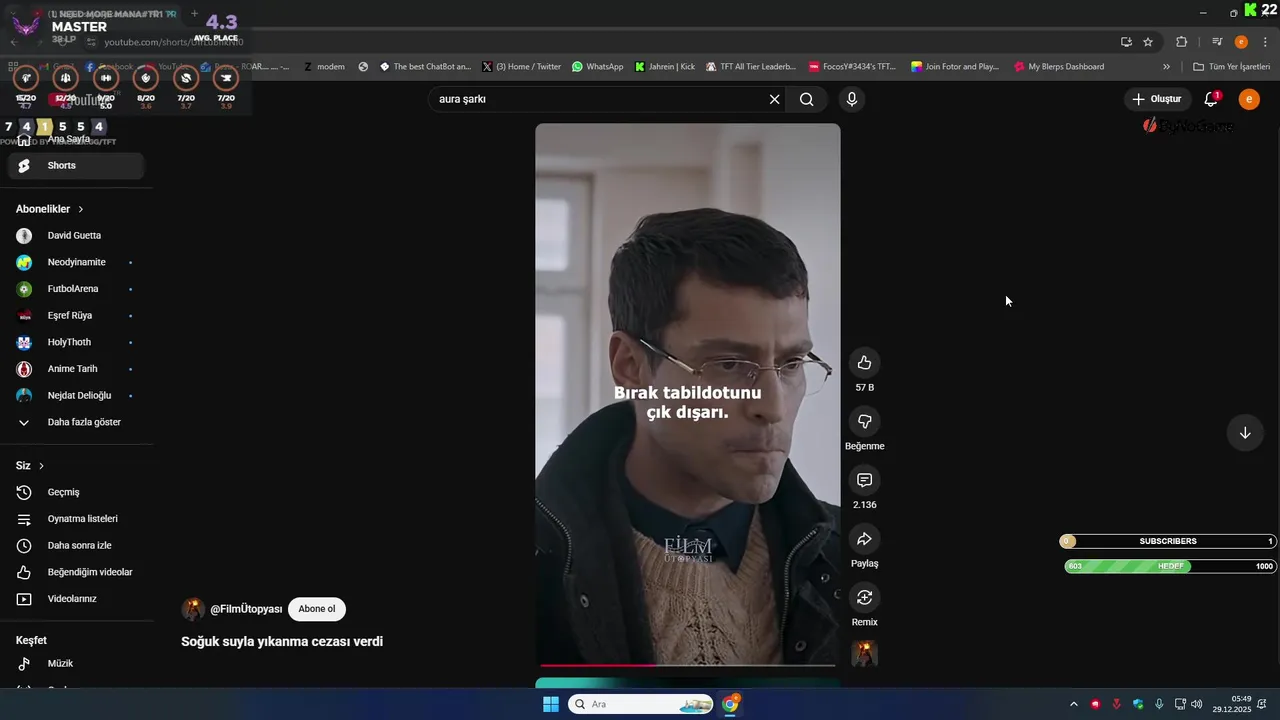Viewport: 1280px width, 720px height.
Task: Open Tüm Yer İşaretleri bookmarks folder
Action: (1231, 67)
